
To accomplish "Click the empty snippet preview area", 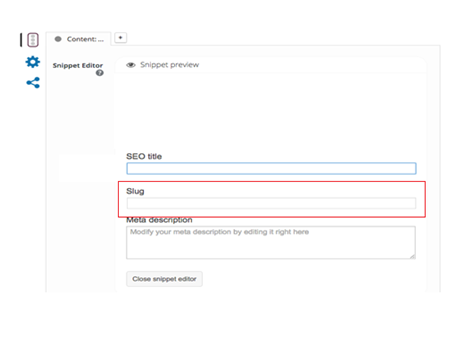I will 271,110.
